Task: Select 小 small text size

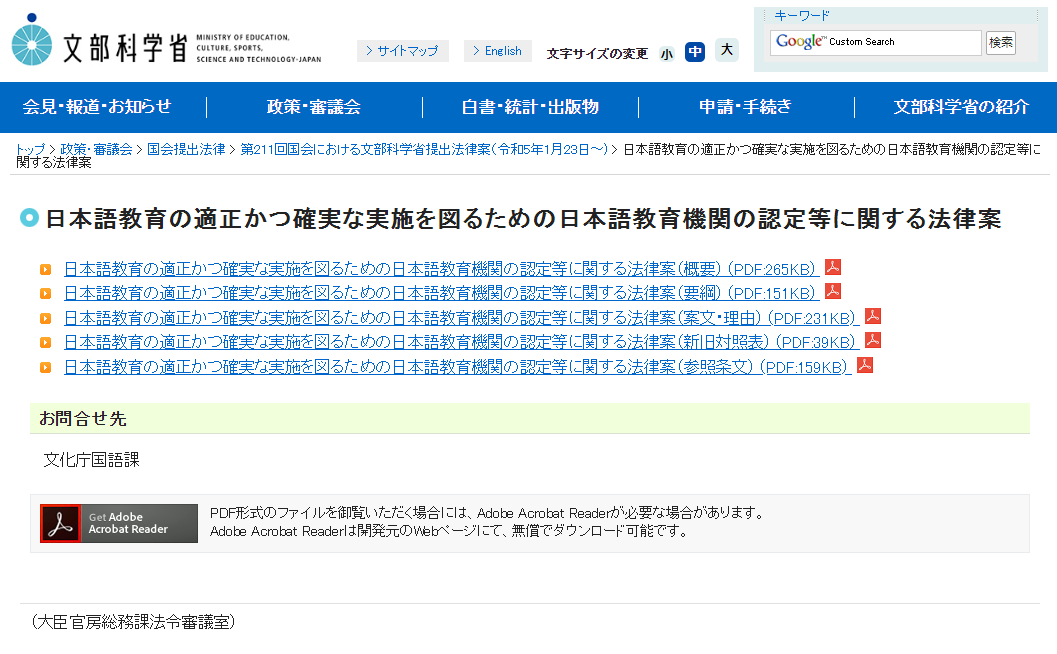Action: [667, 51]
